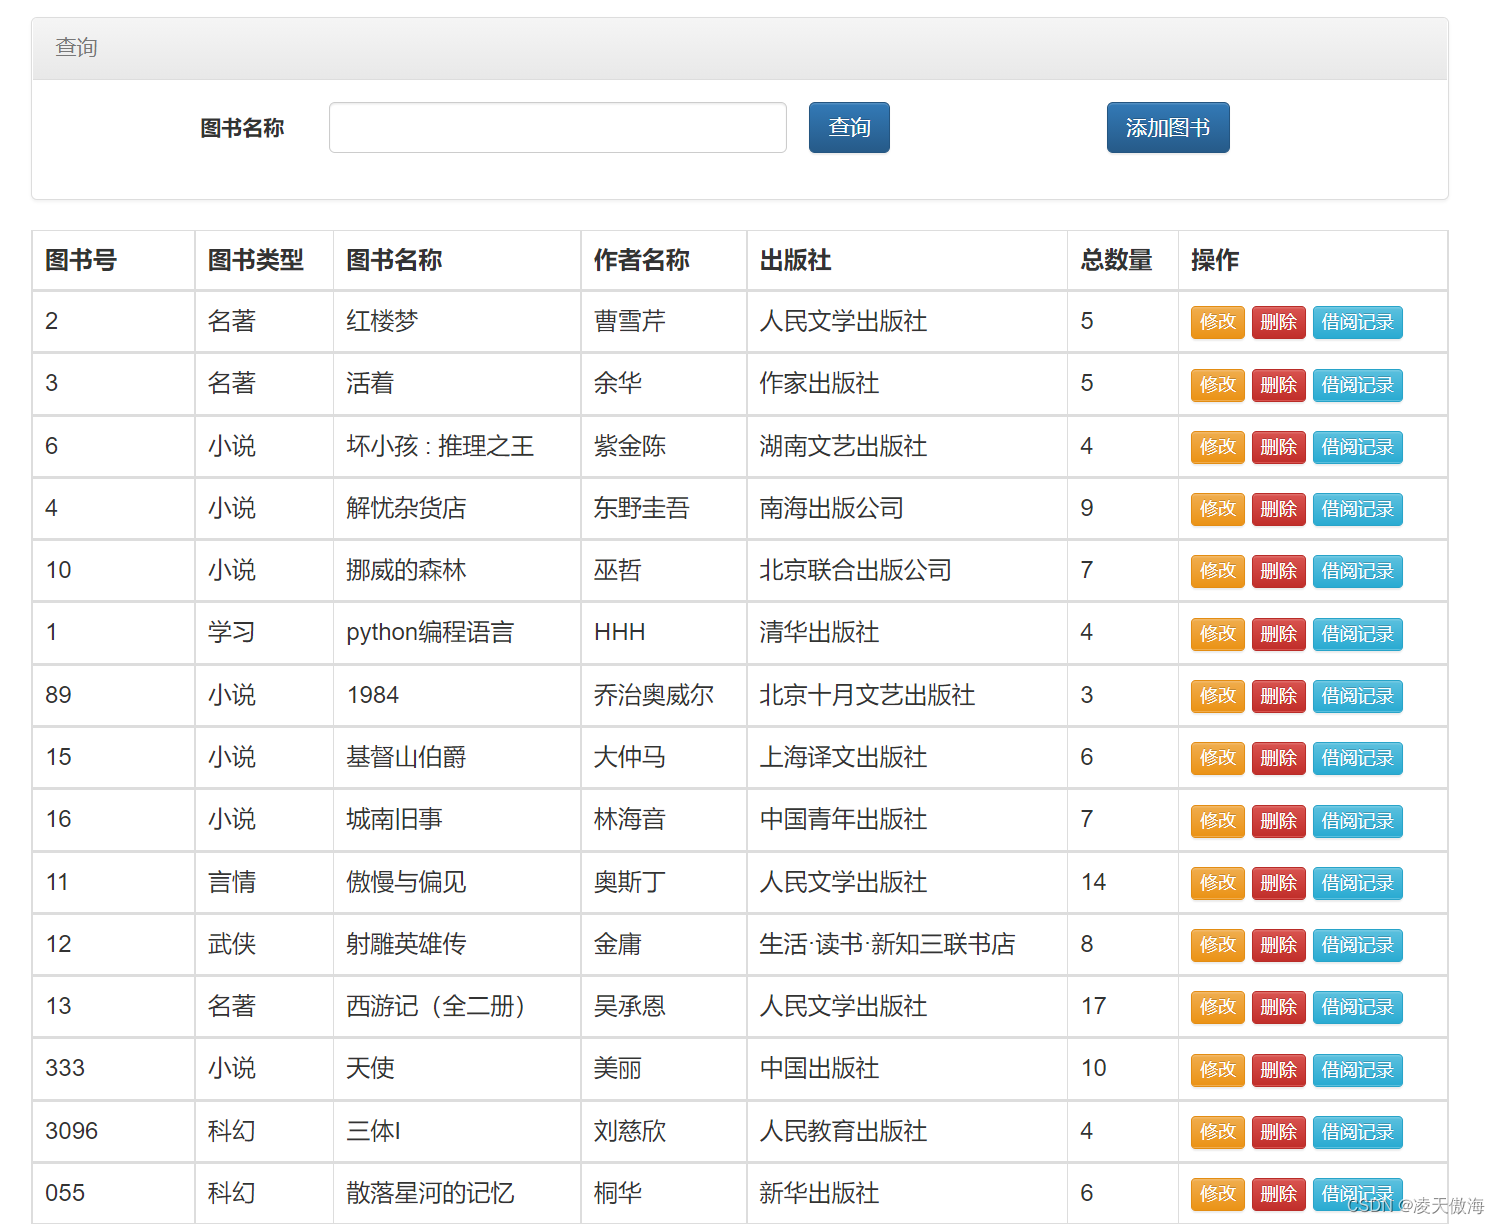1500x1224 pixels.
Task: View 借阅记录 for 三体I
Action: pyautogui.click(x=1358, y=1132)
